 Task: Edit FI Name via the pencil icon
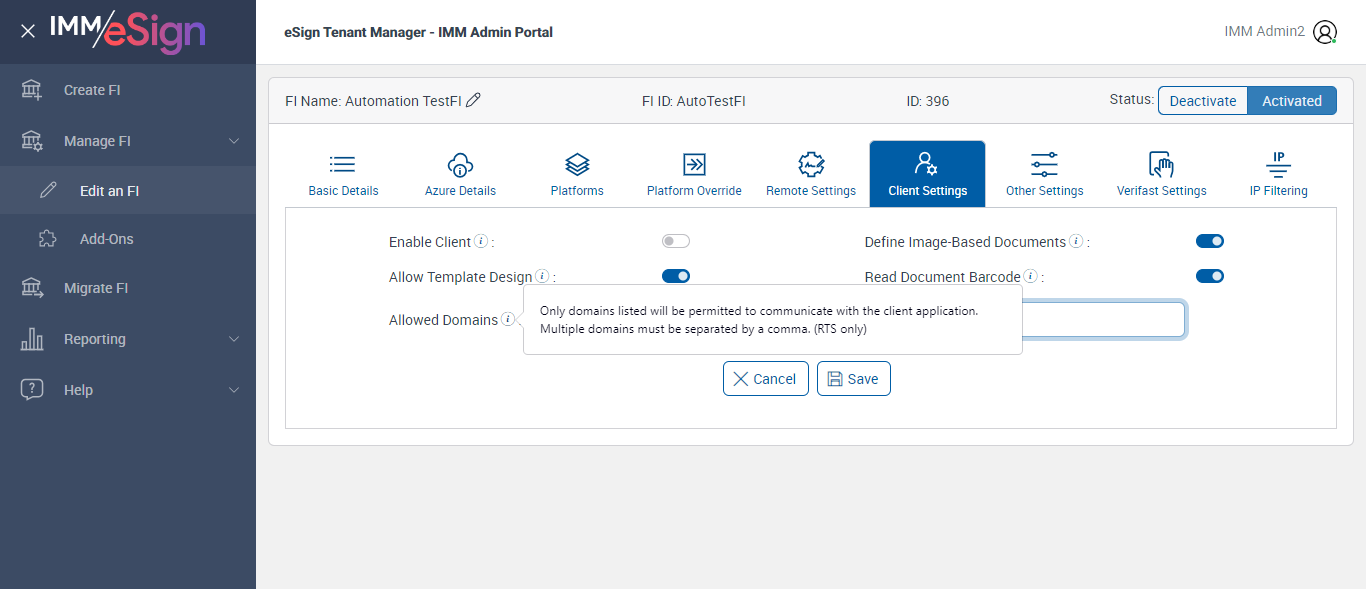(x=474, y=100)
